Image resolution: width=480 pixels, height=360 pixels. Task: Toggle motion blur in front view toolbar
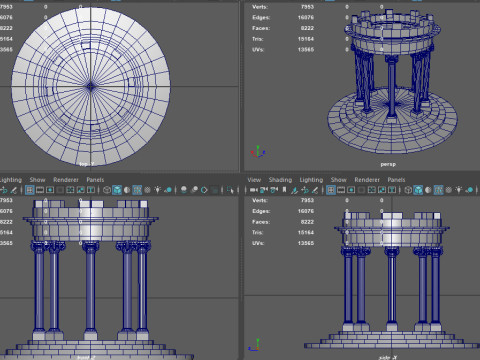[x=194, y=190]
